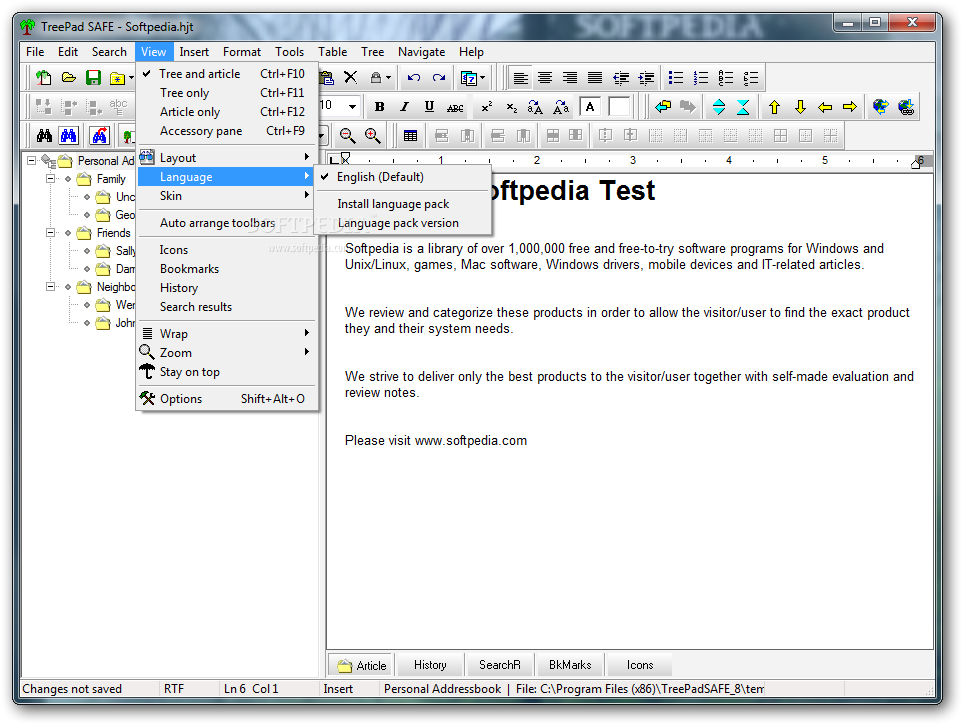Center align the text
Viewport: 963px width, 725px height.
[545, 77]
